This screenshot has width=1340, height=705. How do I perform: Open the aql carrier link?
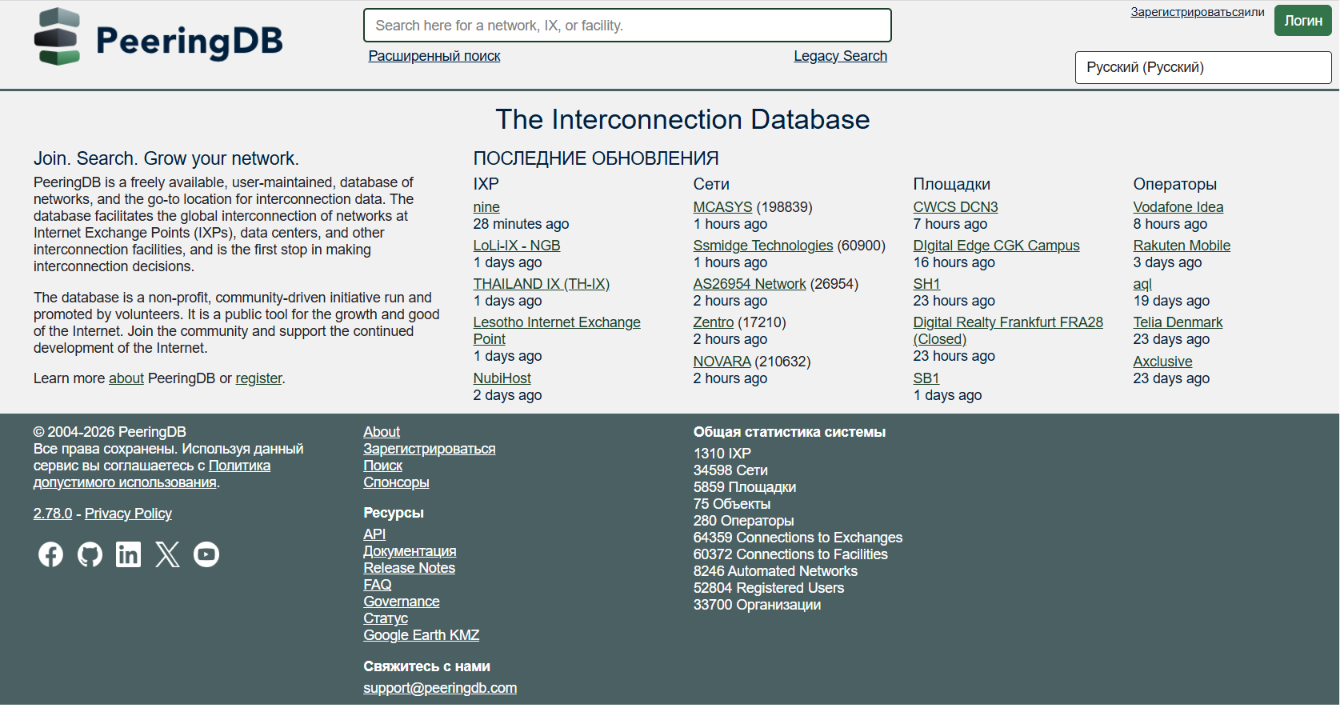1142,284
